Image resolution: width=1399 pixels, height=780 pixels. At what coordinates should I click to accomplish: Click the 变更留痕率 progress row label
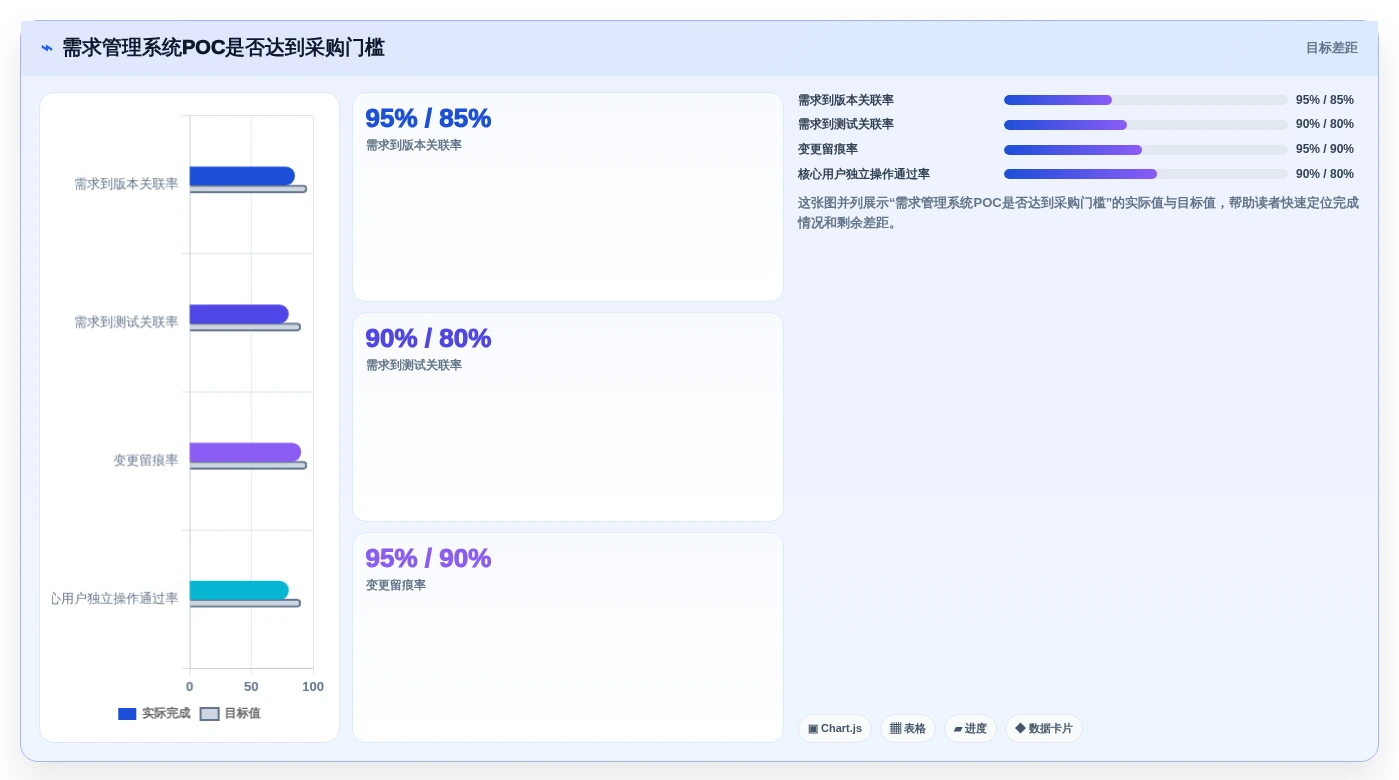click(828, 149)
